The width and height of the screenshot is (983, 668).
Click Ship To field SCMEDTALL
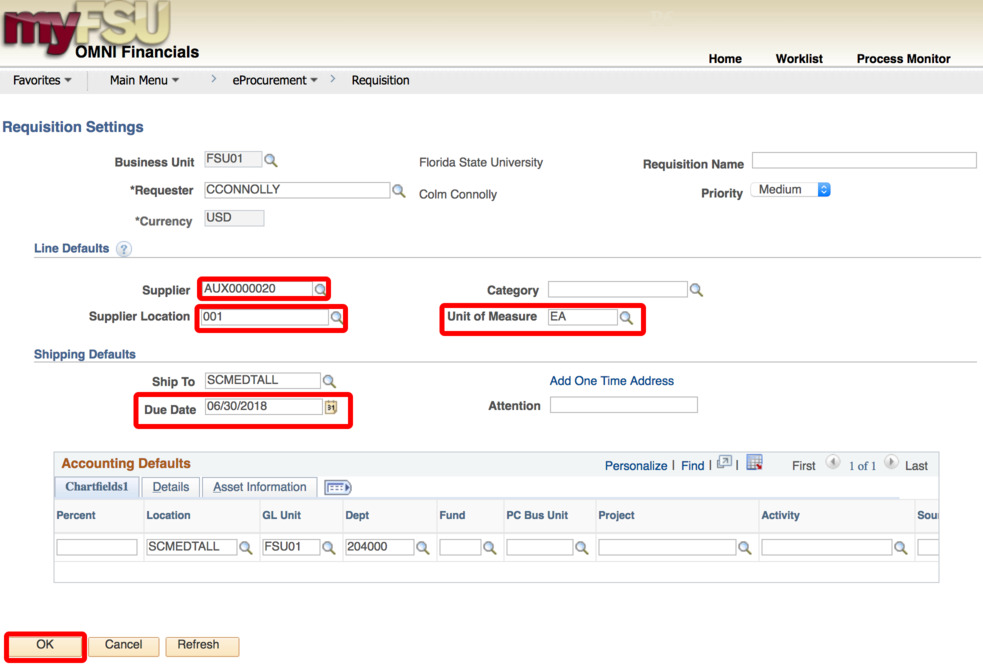(263, 380)
